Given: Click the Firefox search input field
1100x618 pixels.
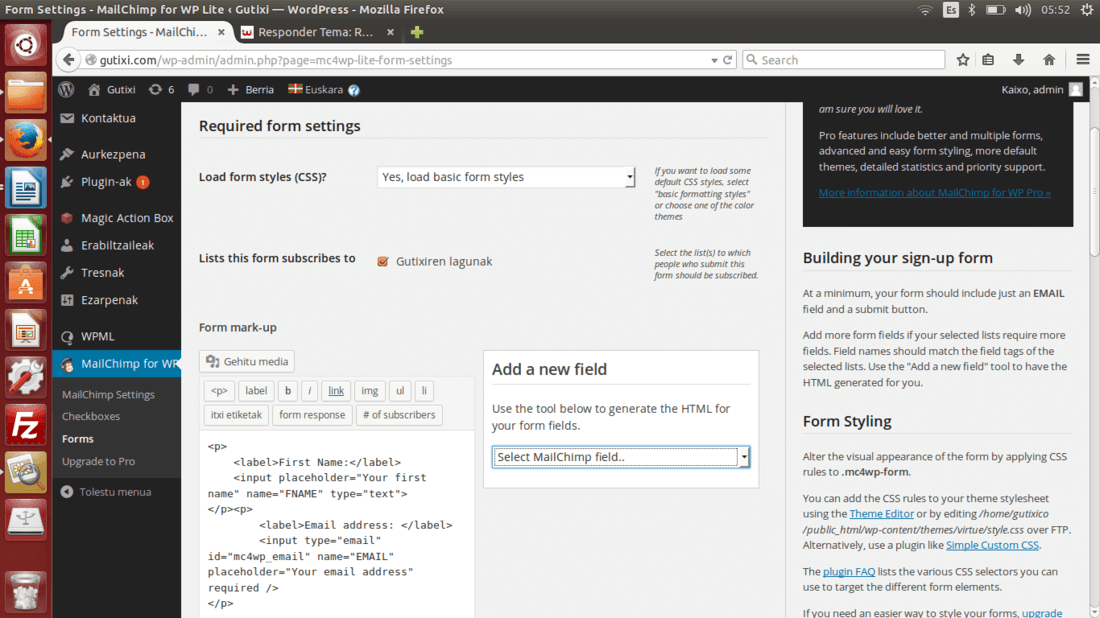Looking at the screenshot, I should (x=844, y=60).
